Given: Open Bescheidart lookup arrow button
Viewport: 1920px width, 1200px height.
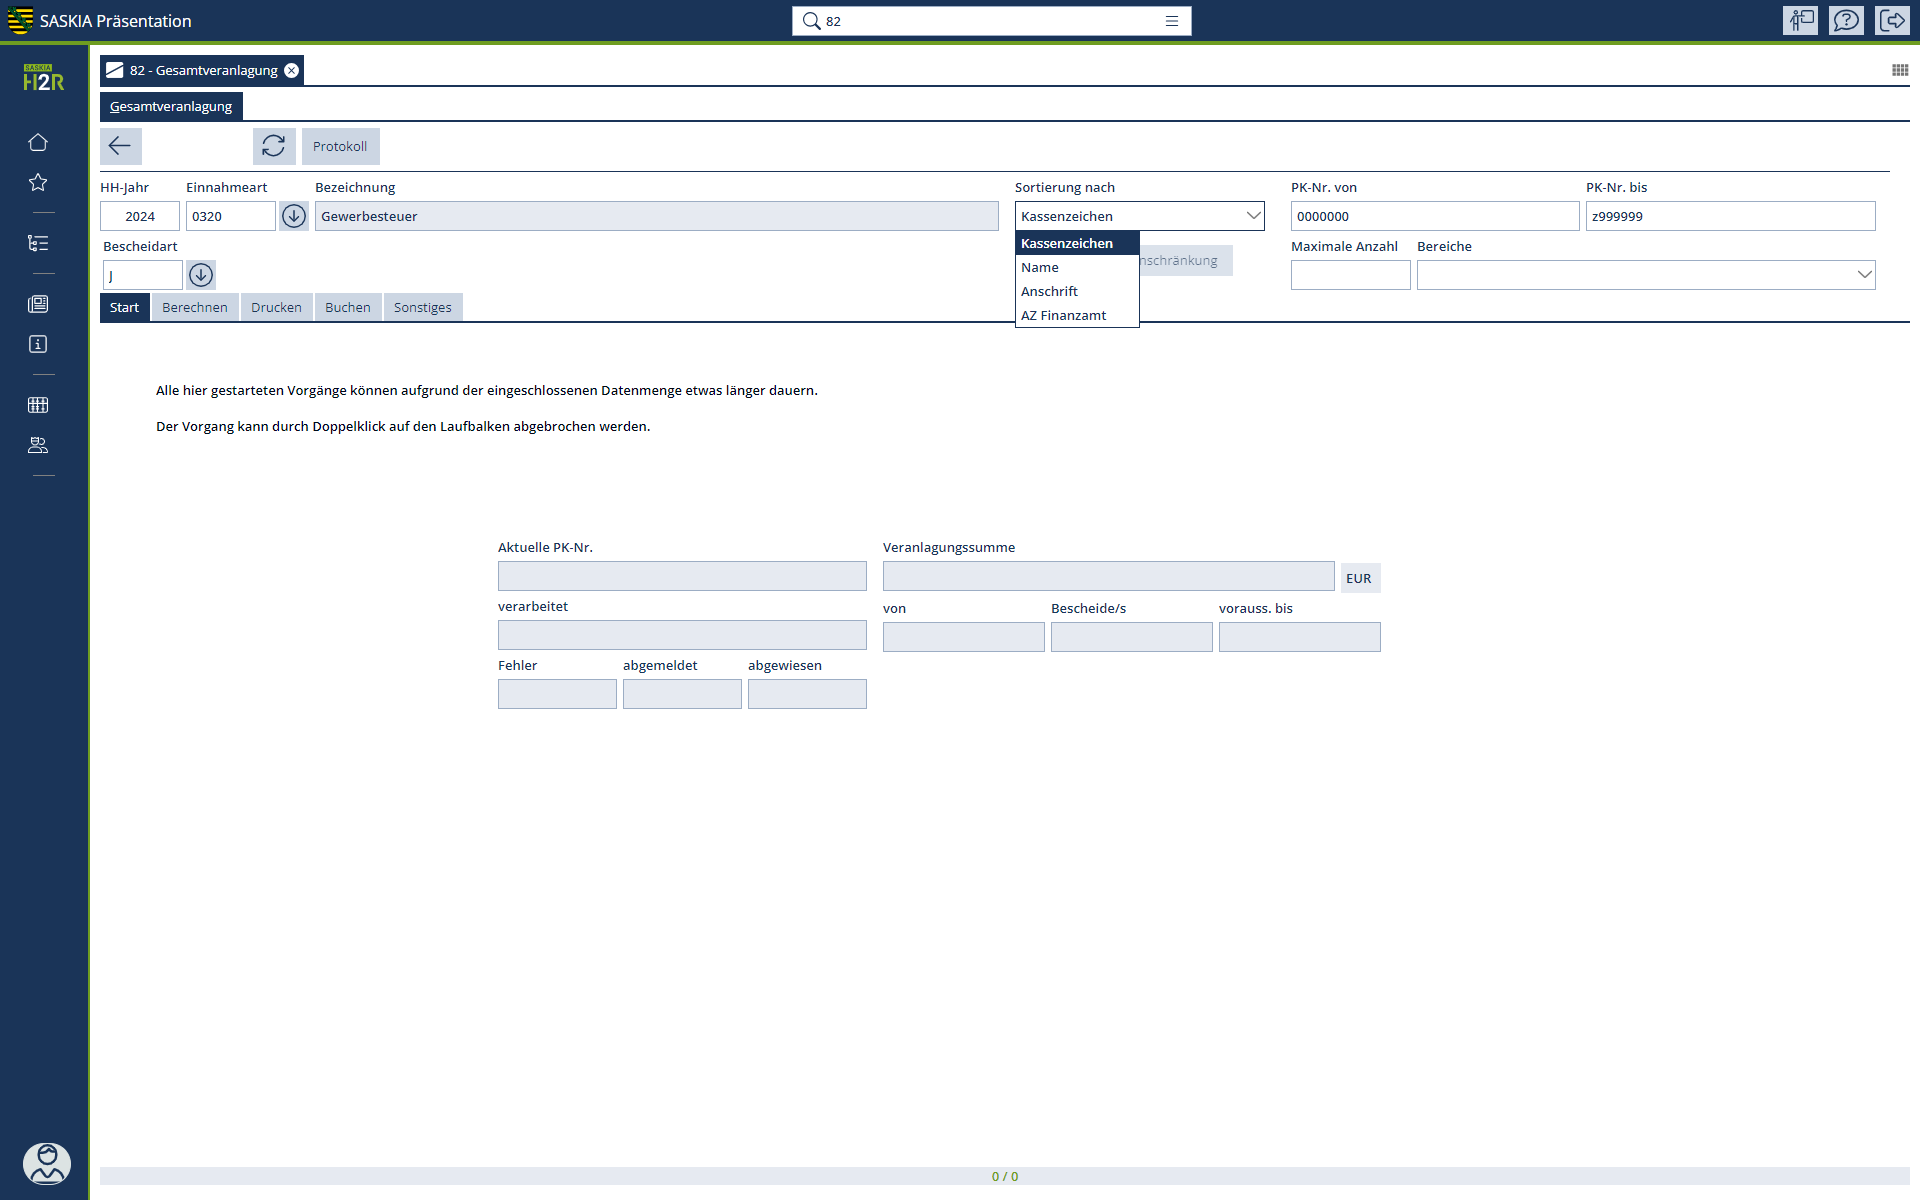Looking at the screenshot, I should pyautogui.click(x=201, y=275).
